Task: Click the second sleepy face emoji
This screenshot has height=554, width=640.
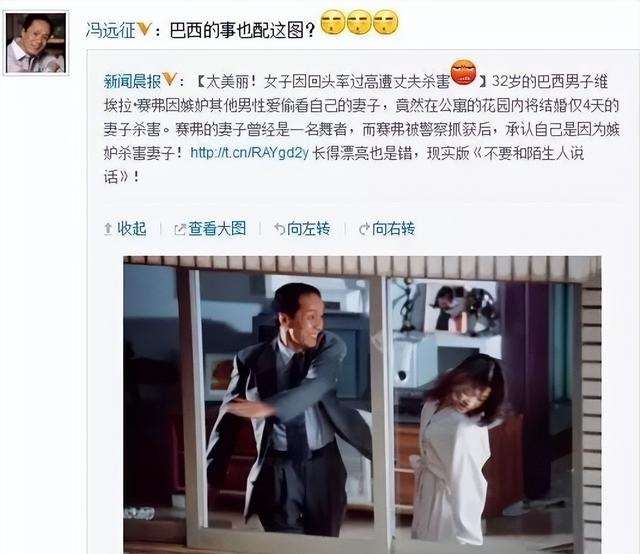Action: click(x=359, y=22)
